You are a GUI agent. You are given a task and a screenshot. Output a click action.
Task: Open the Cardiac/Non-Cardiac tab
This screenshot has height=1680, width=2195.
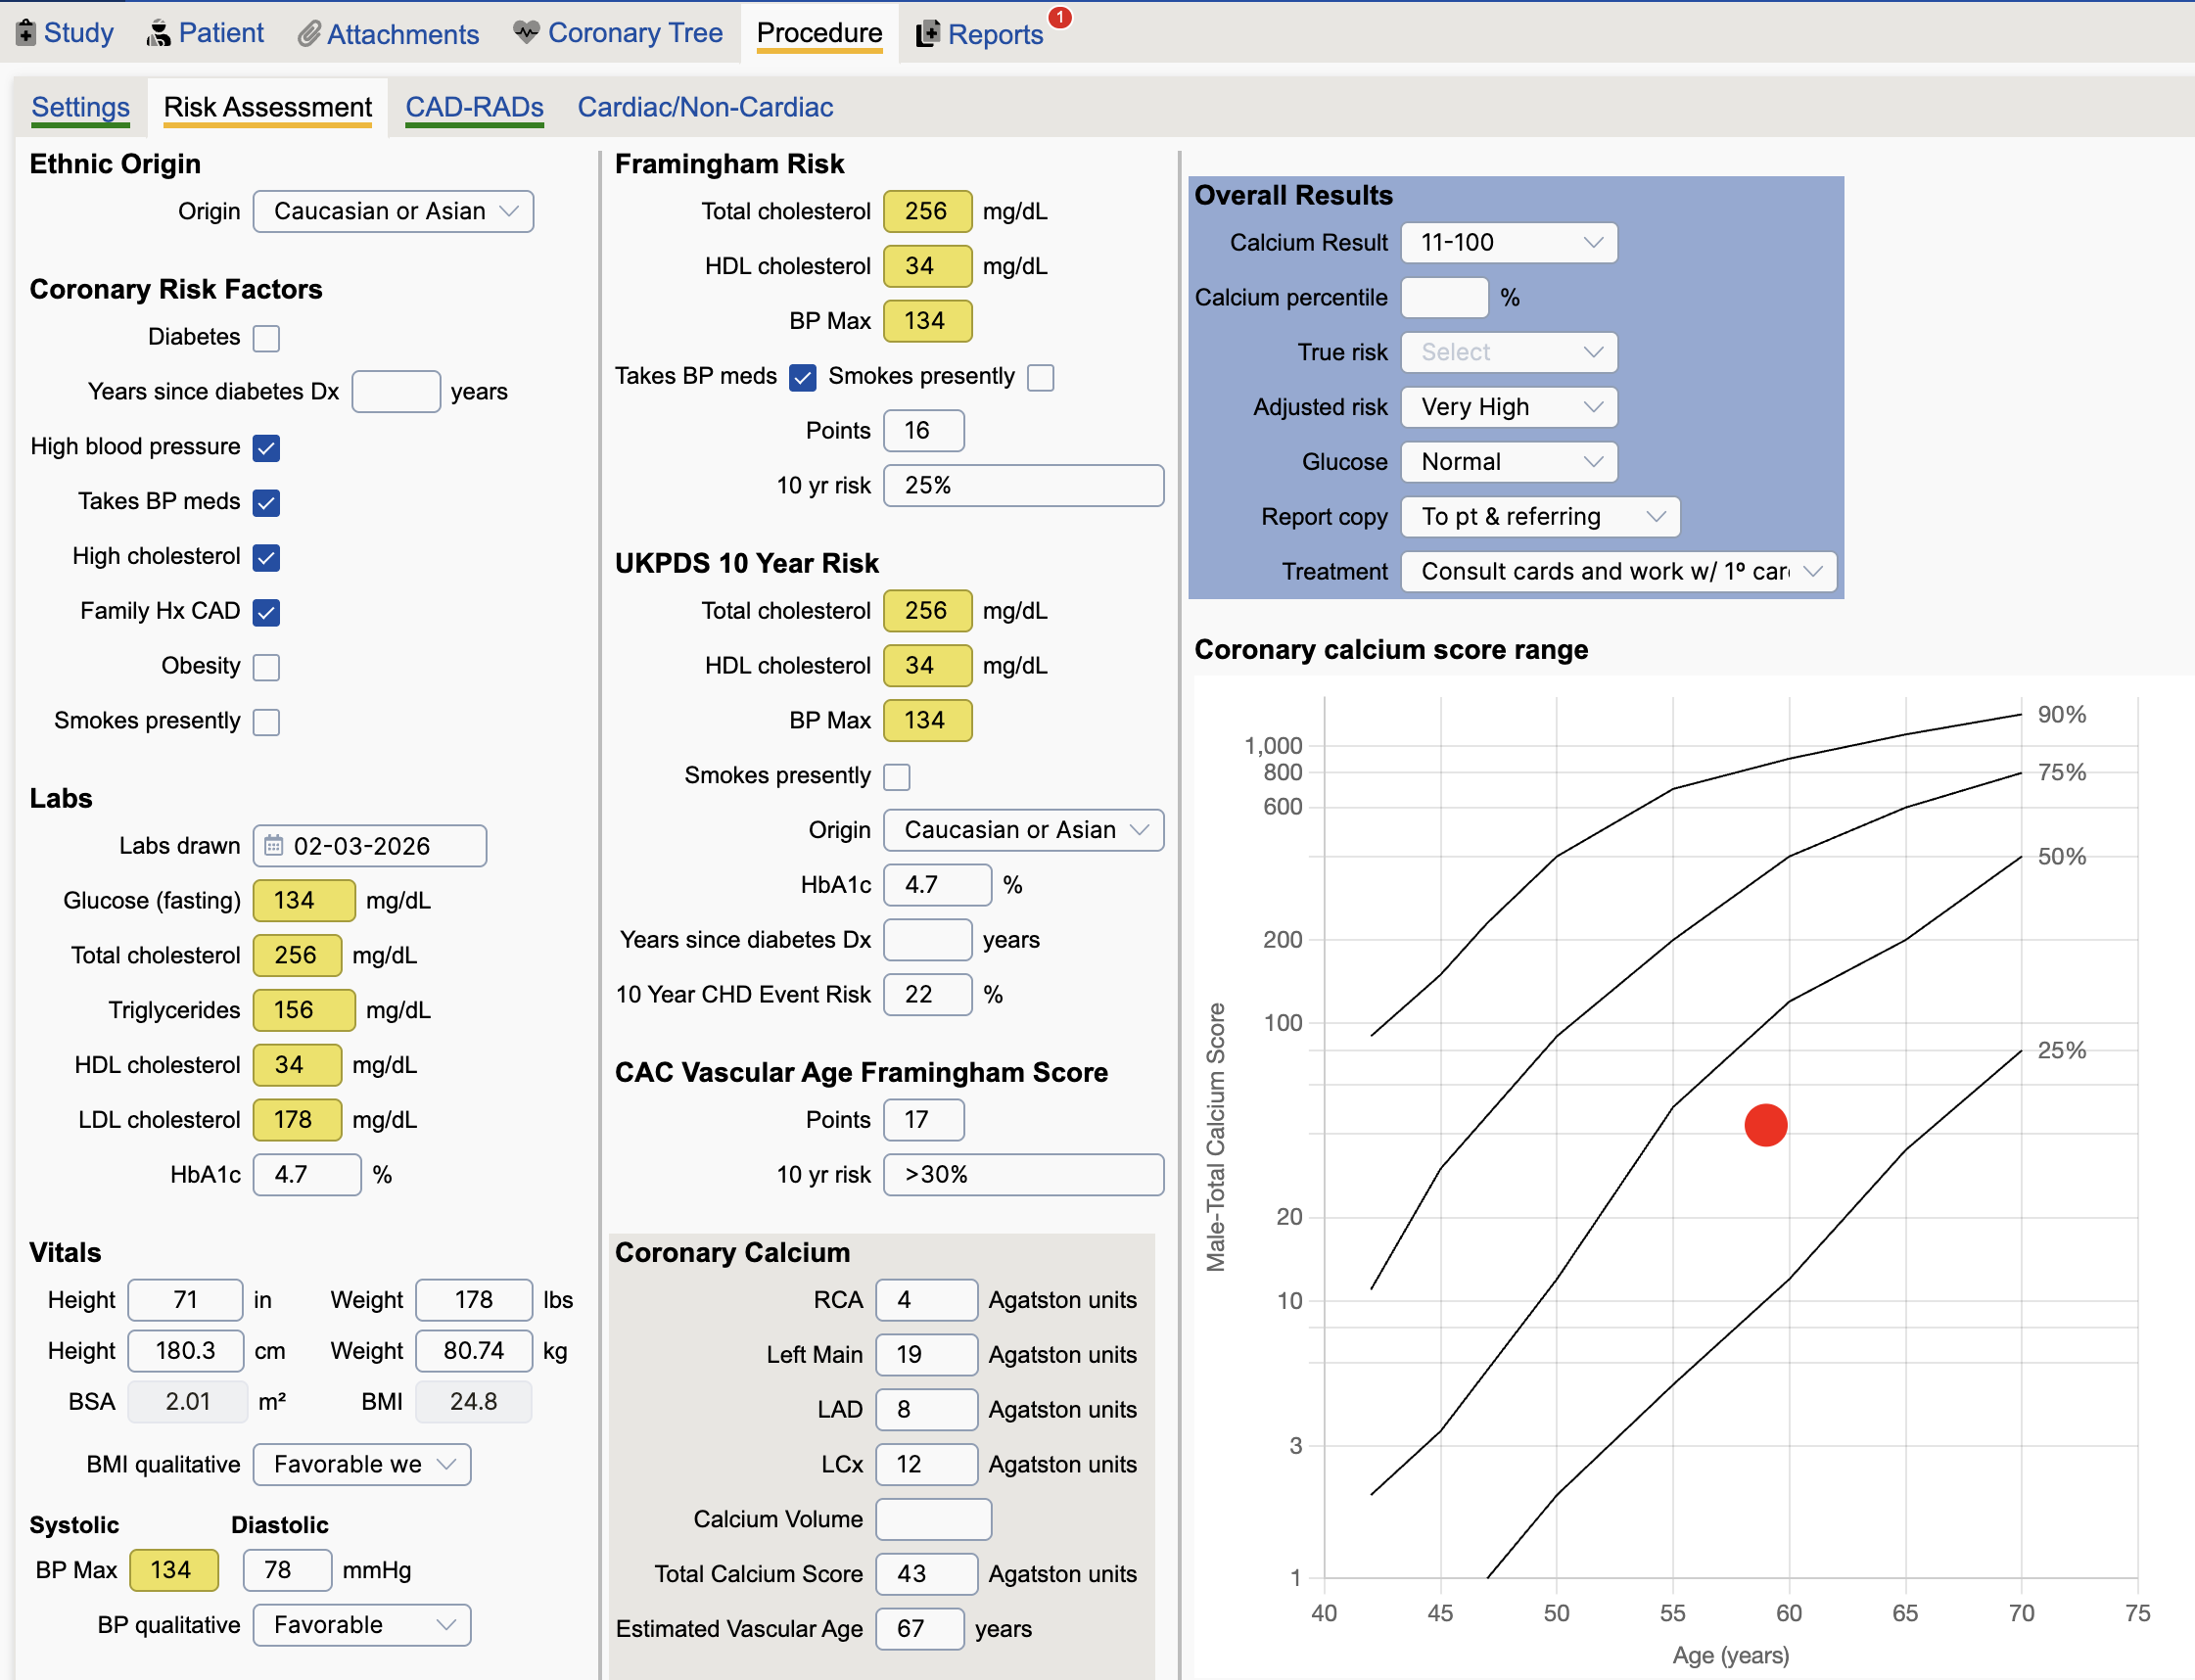coord(705,107)
